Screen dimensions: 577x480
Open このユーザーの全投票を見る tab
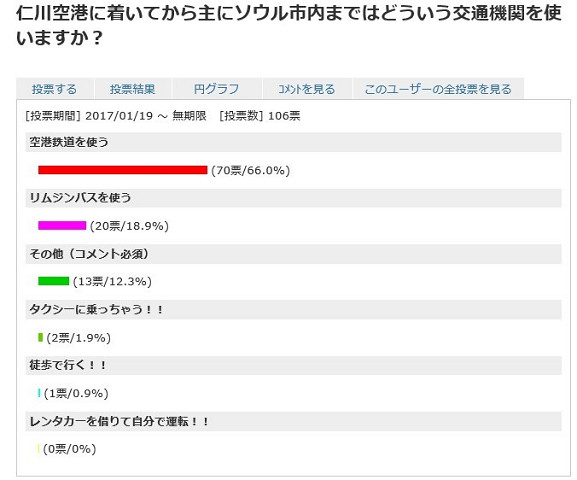pyautogui.click(x=438, y=89)
